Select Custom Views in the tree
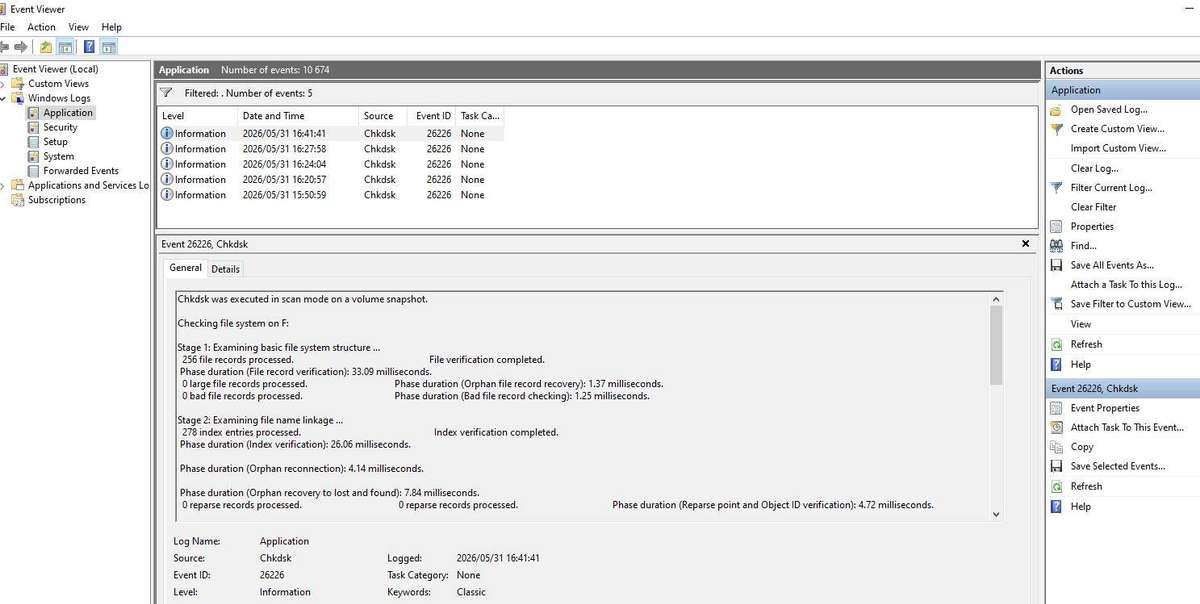This screenshot has height=604, width=1200. (x=58, y=84)
